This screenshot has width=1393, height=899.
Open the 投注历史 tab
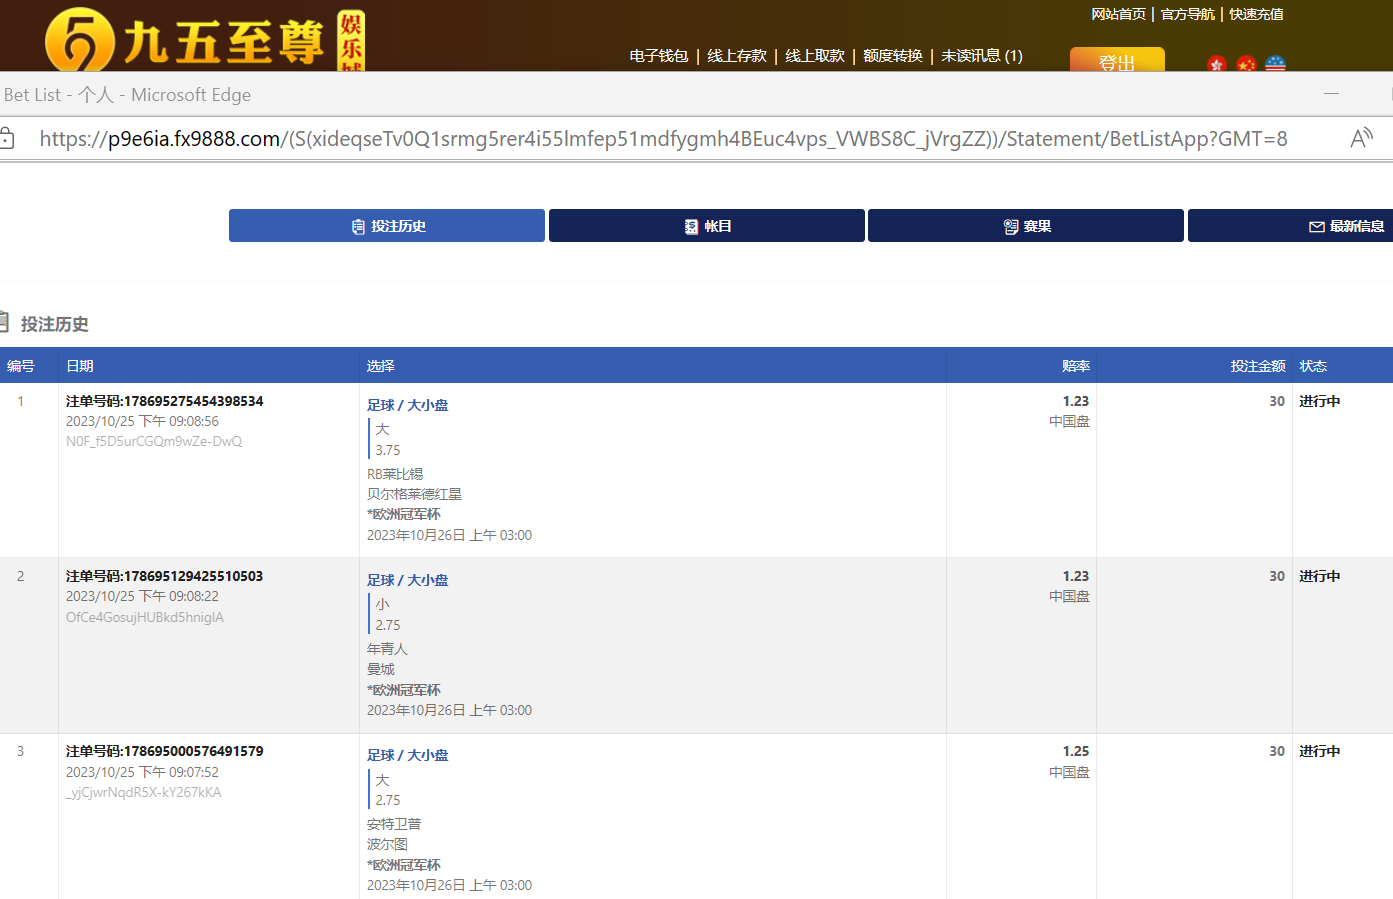coord(387,226)
